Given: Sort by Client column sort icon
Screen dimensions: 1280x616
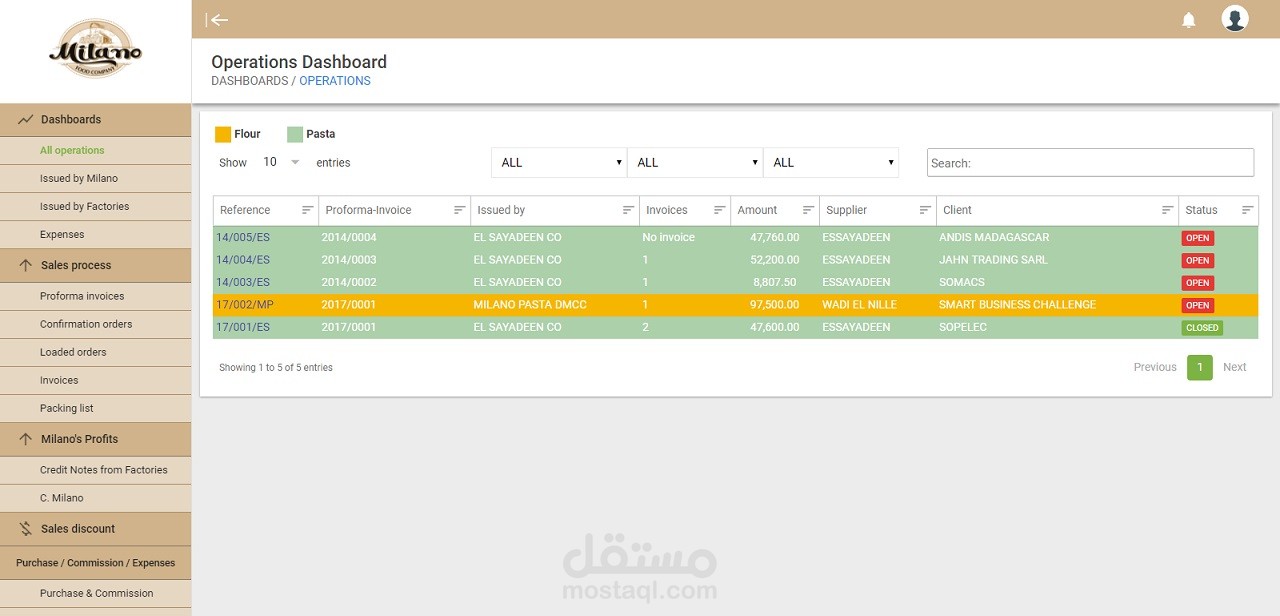Looking at the screenshot, I should coord(1168,210).
